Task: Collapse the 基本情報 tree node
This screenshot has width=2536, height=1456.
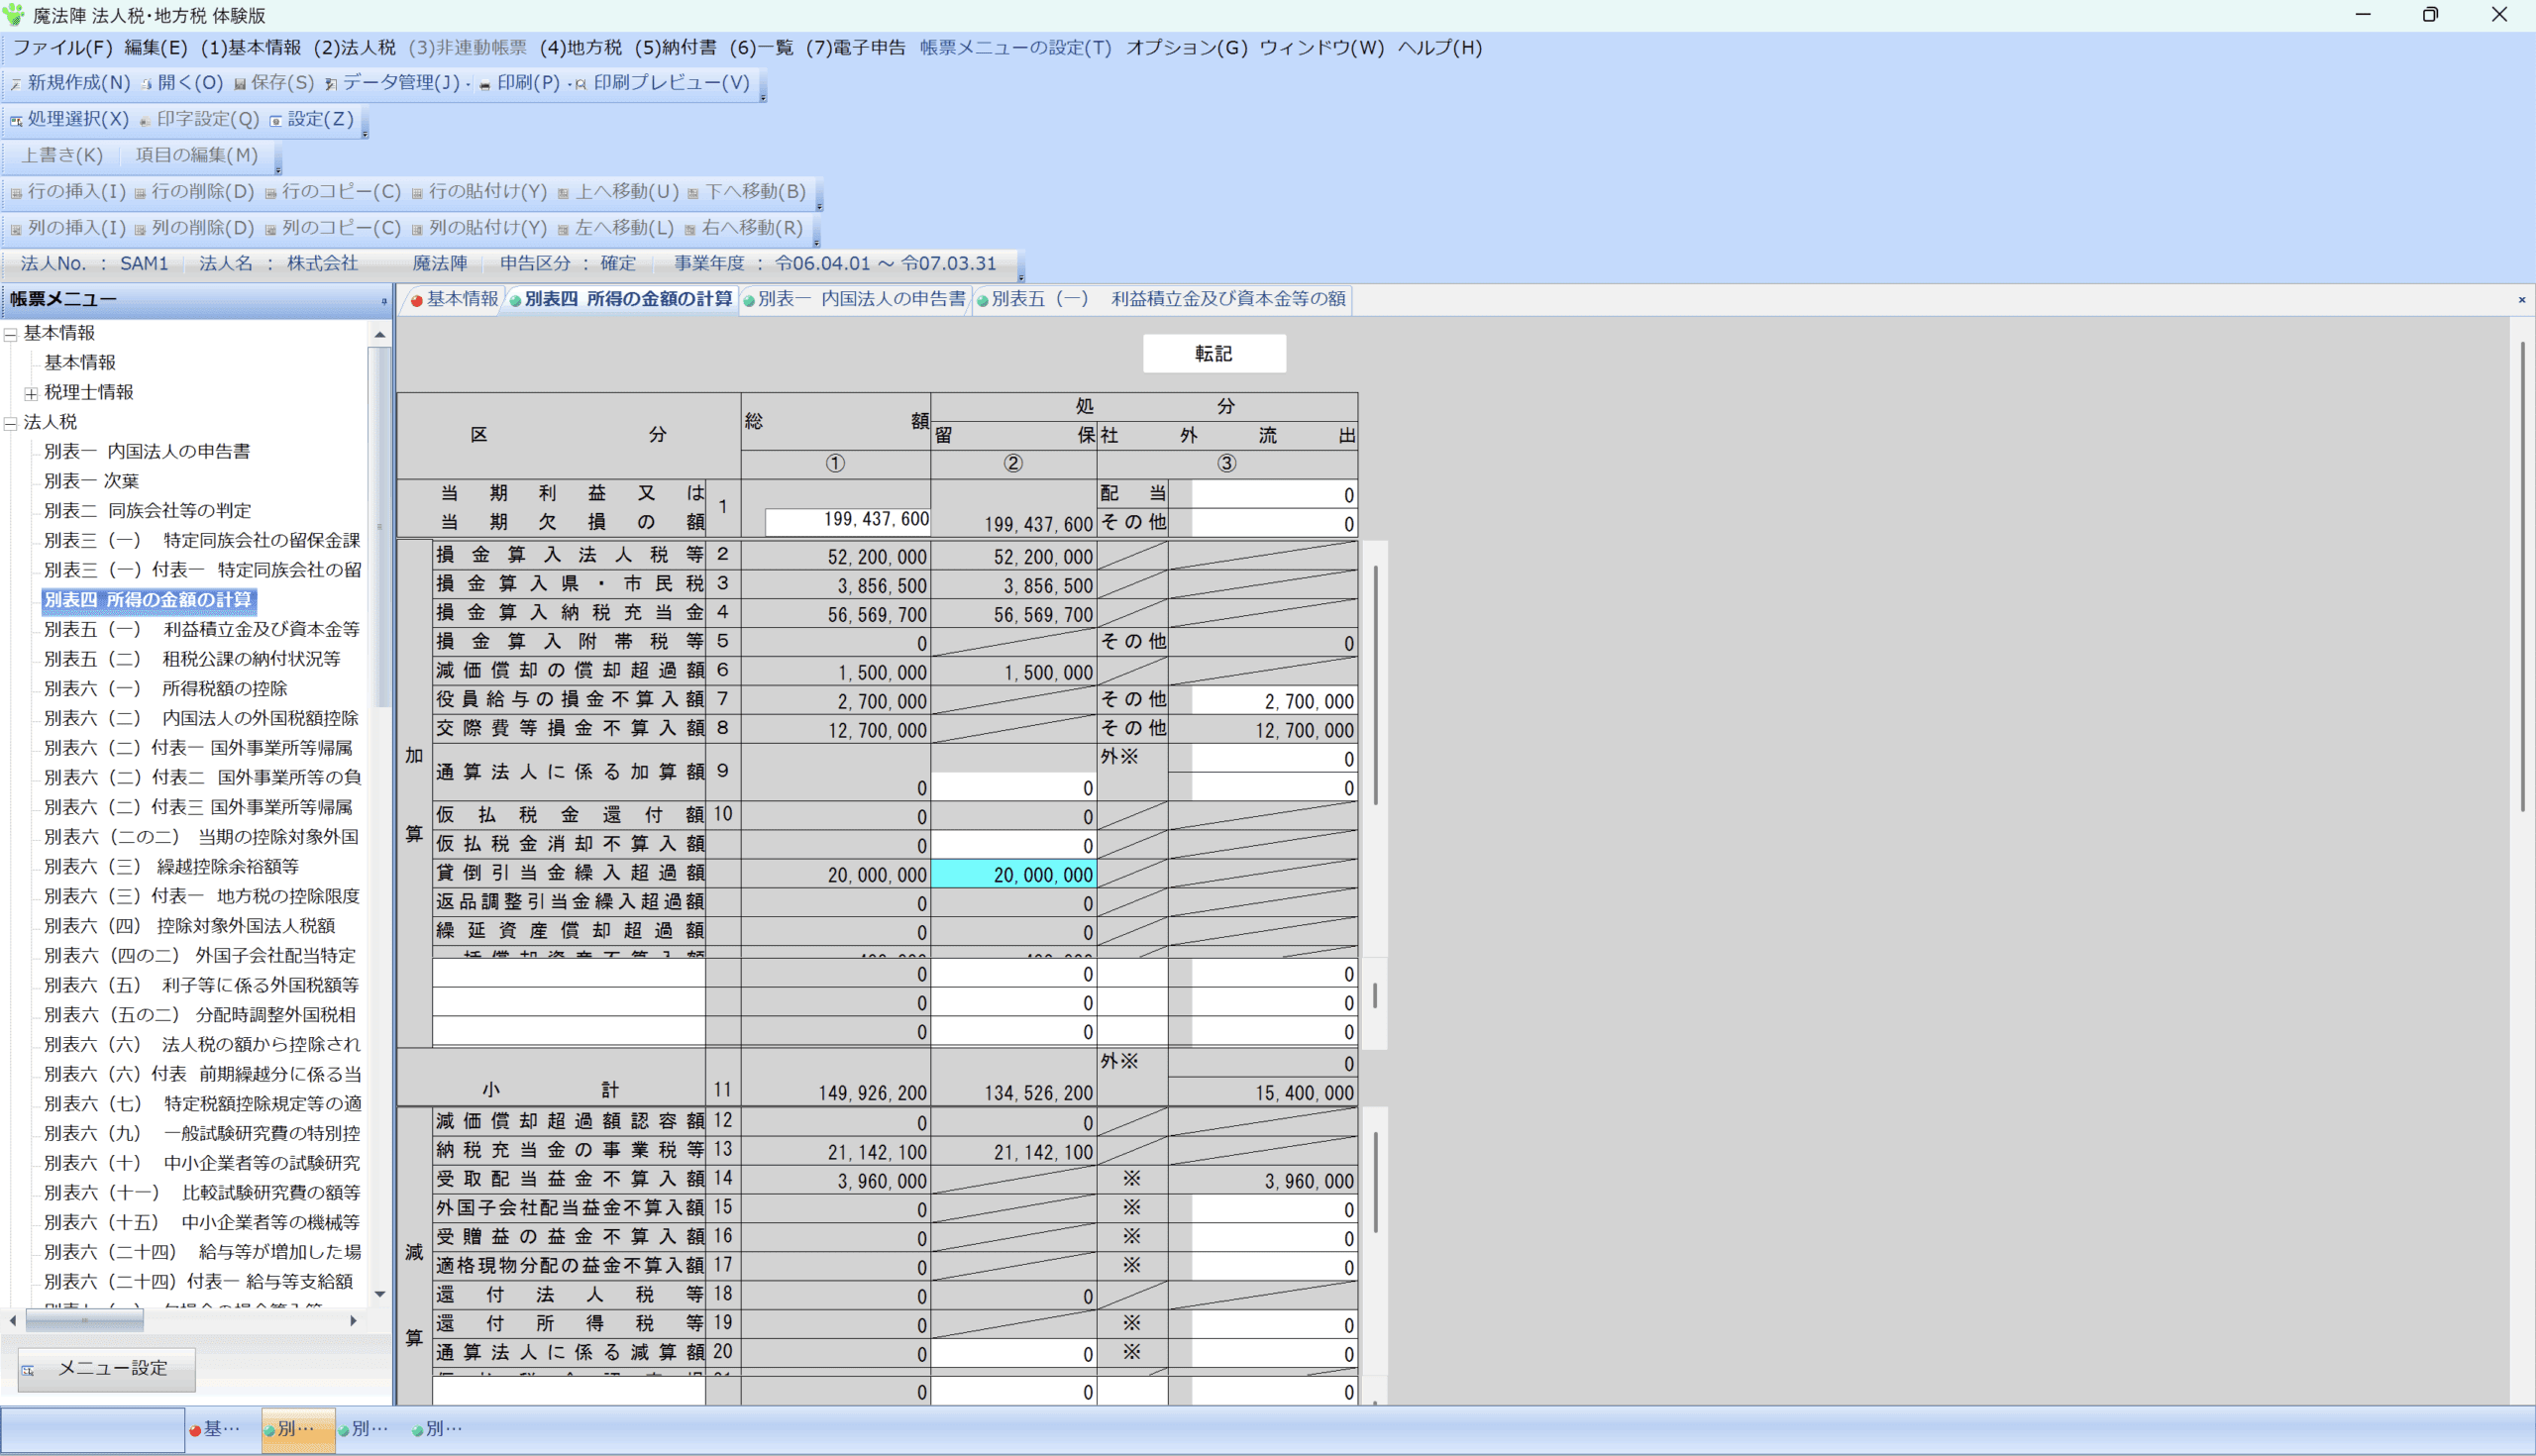Action: coord(11,334)
